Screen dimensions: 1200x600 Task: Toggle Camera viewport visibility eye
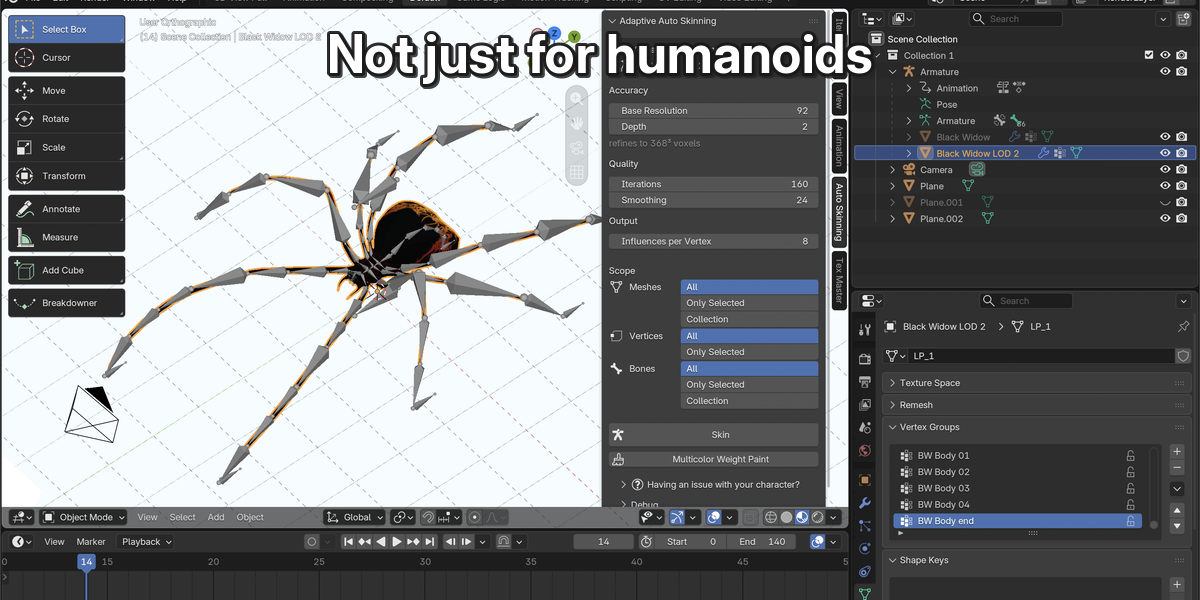(1165, 170)
